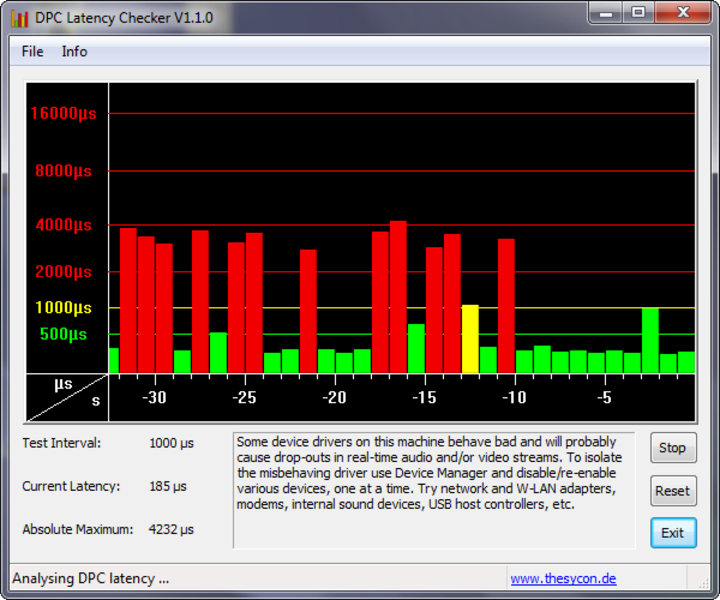Image resolution: width=720 pixels, height=600 pixels.
Task: Click the -30 time axis label
Action: [154, 398]
